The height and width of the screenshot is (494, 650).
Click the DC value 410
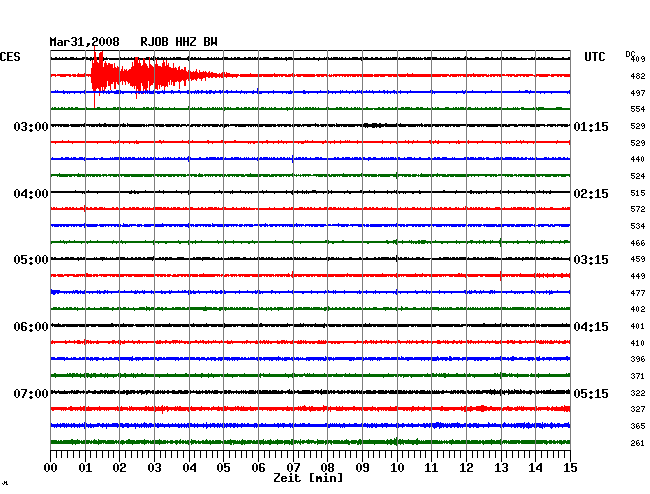click(x=638, y=343)
